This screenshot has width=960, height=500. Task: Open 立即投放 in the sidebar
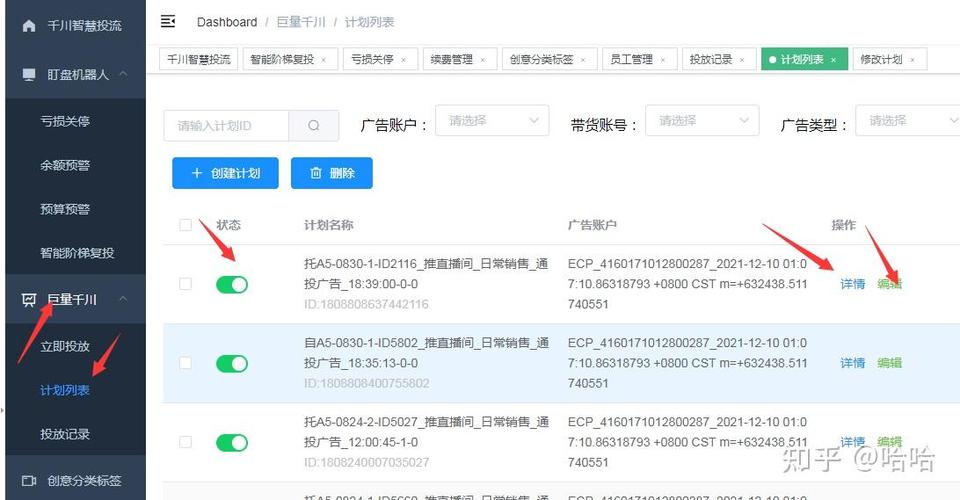click(x=65, y=346)
